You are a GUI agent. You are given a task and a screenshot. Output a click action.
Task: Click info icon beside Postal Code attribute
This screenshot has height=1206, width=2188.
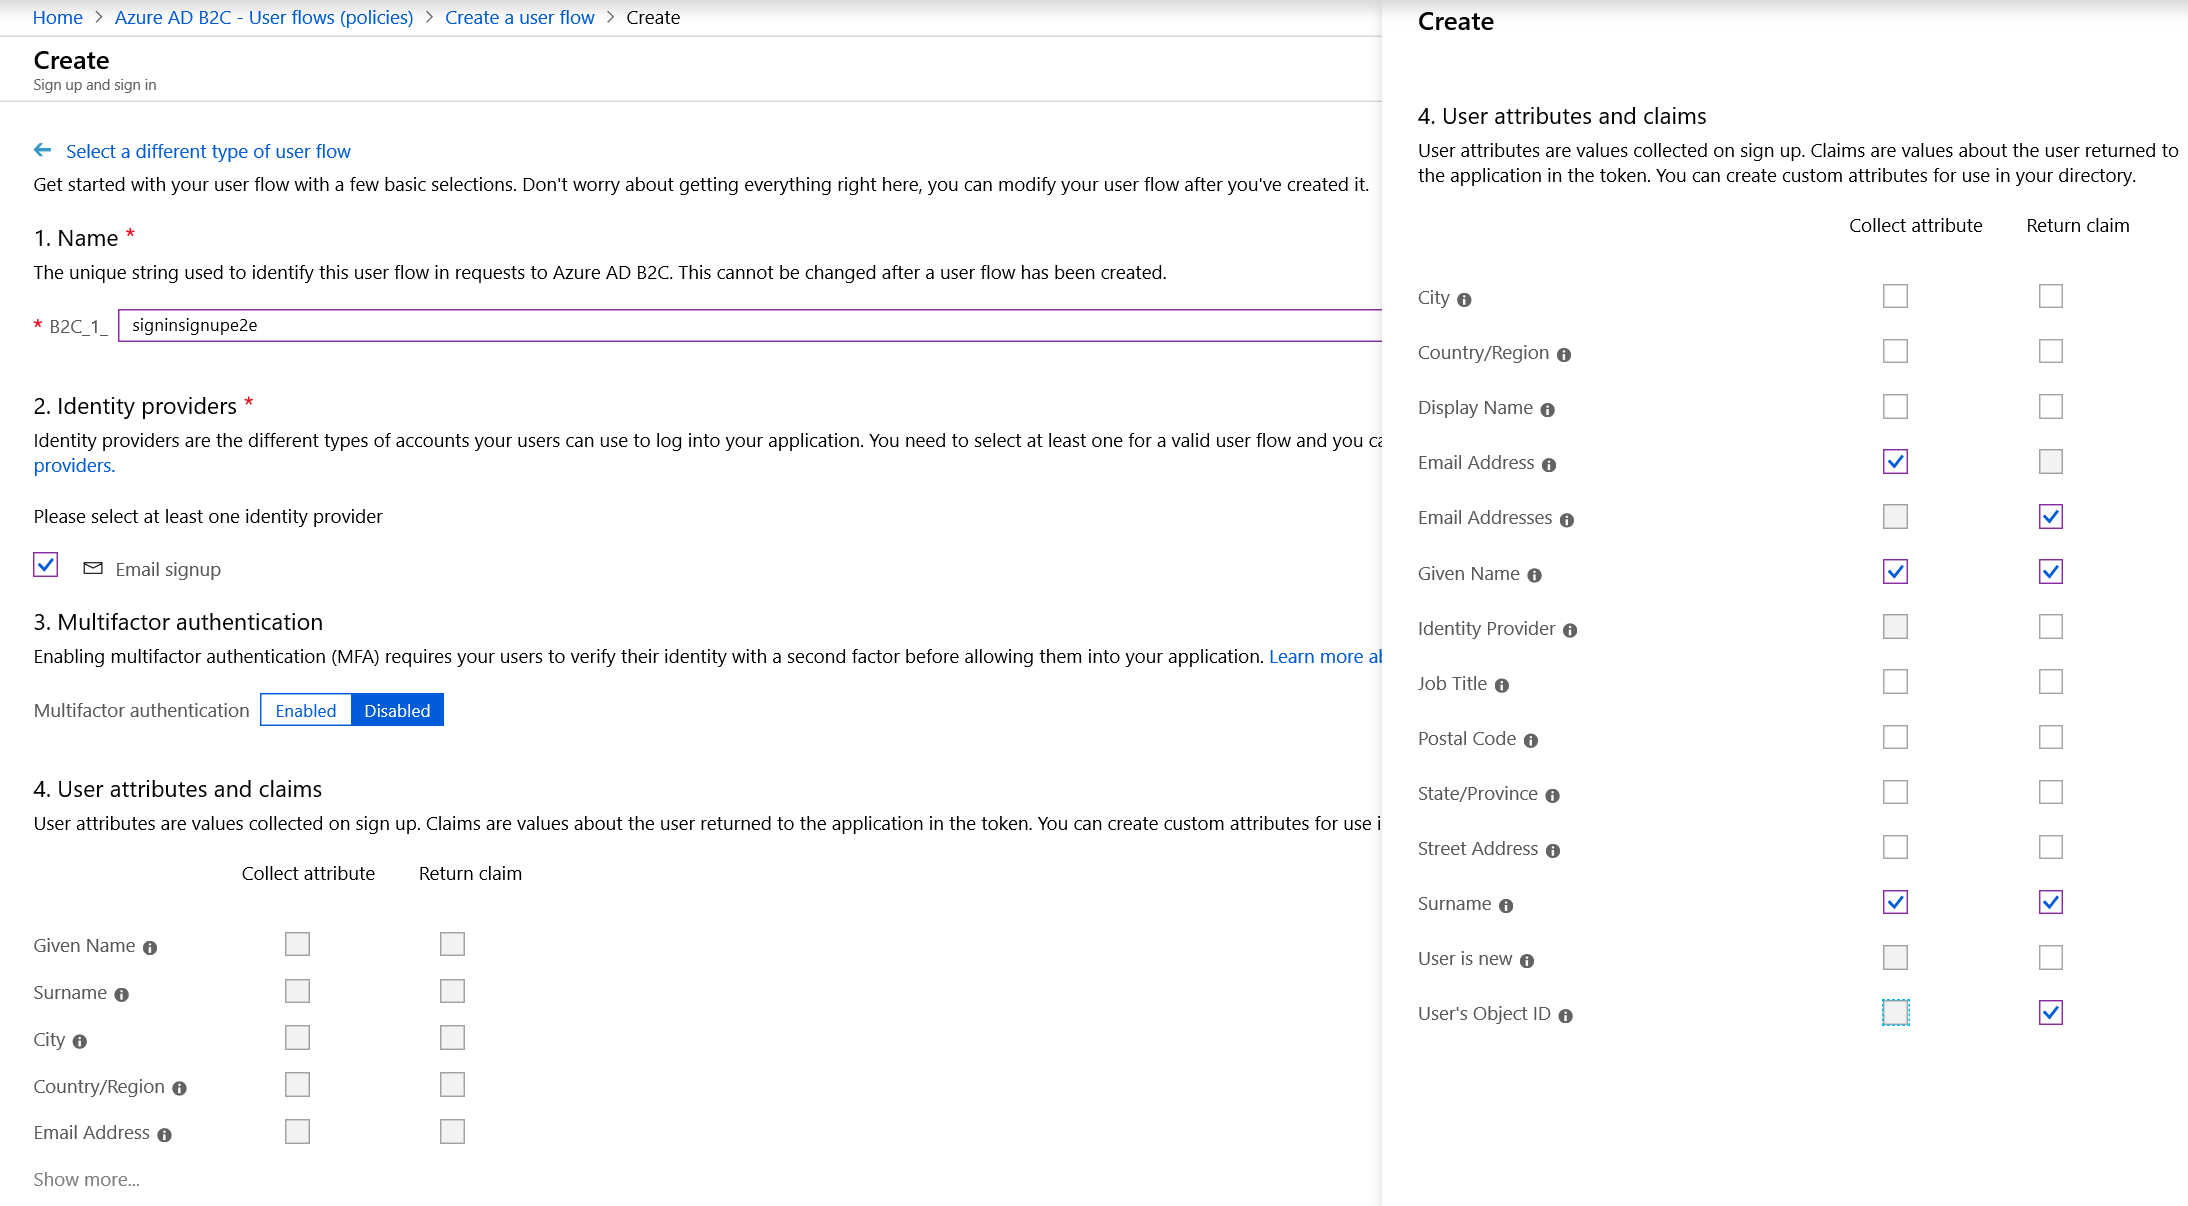(1533, 740)
